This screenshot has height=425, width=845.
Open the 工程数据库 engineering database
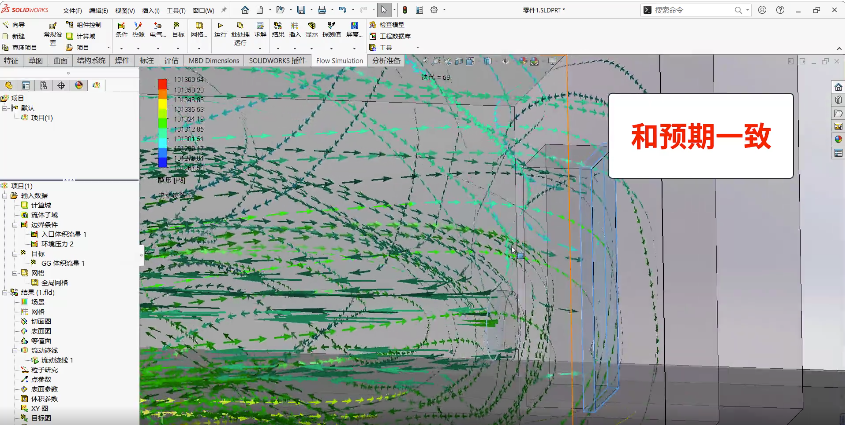coord(390,36)
